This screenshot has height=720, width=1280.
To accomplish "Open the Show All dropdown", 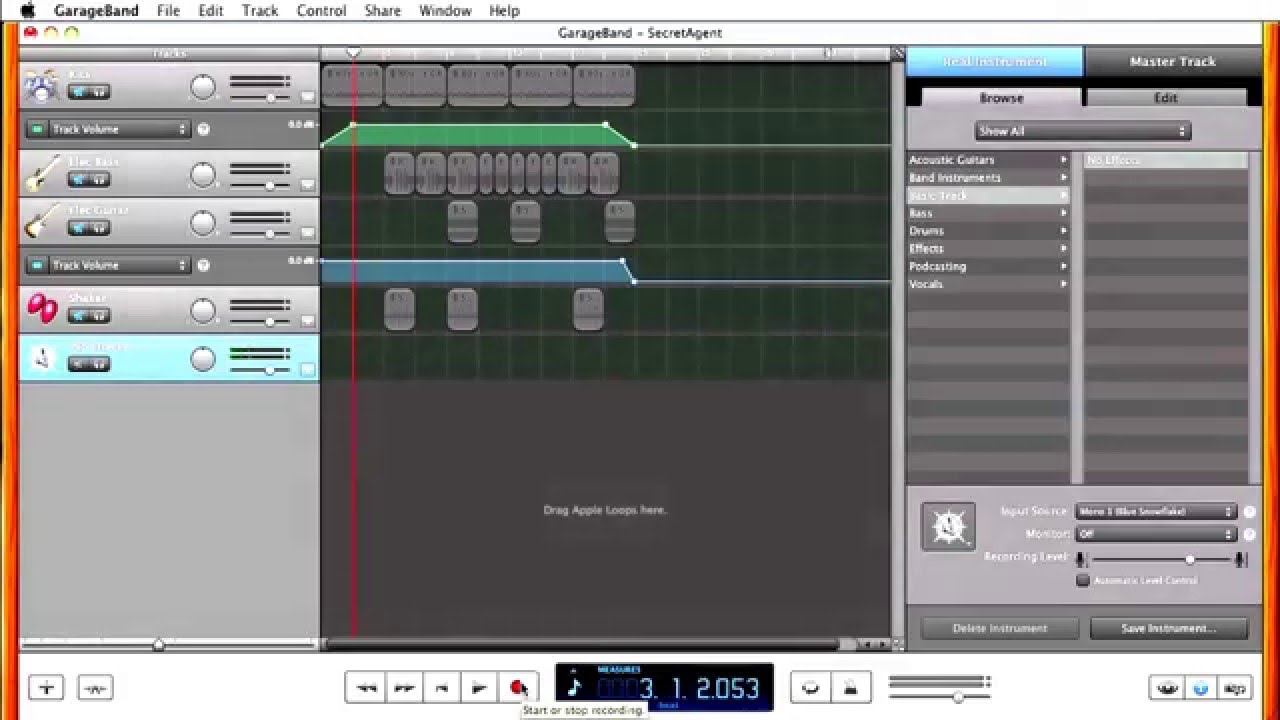I will click(1082, 131).
